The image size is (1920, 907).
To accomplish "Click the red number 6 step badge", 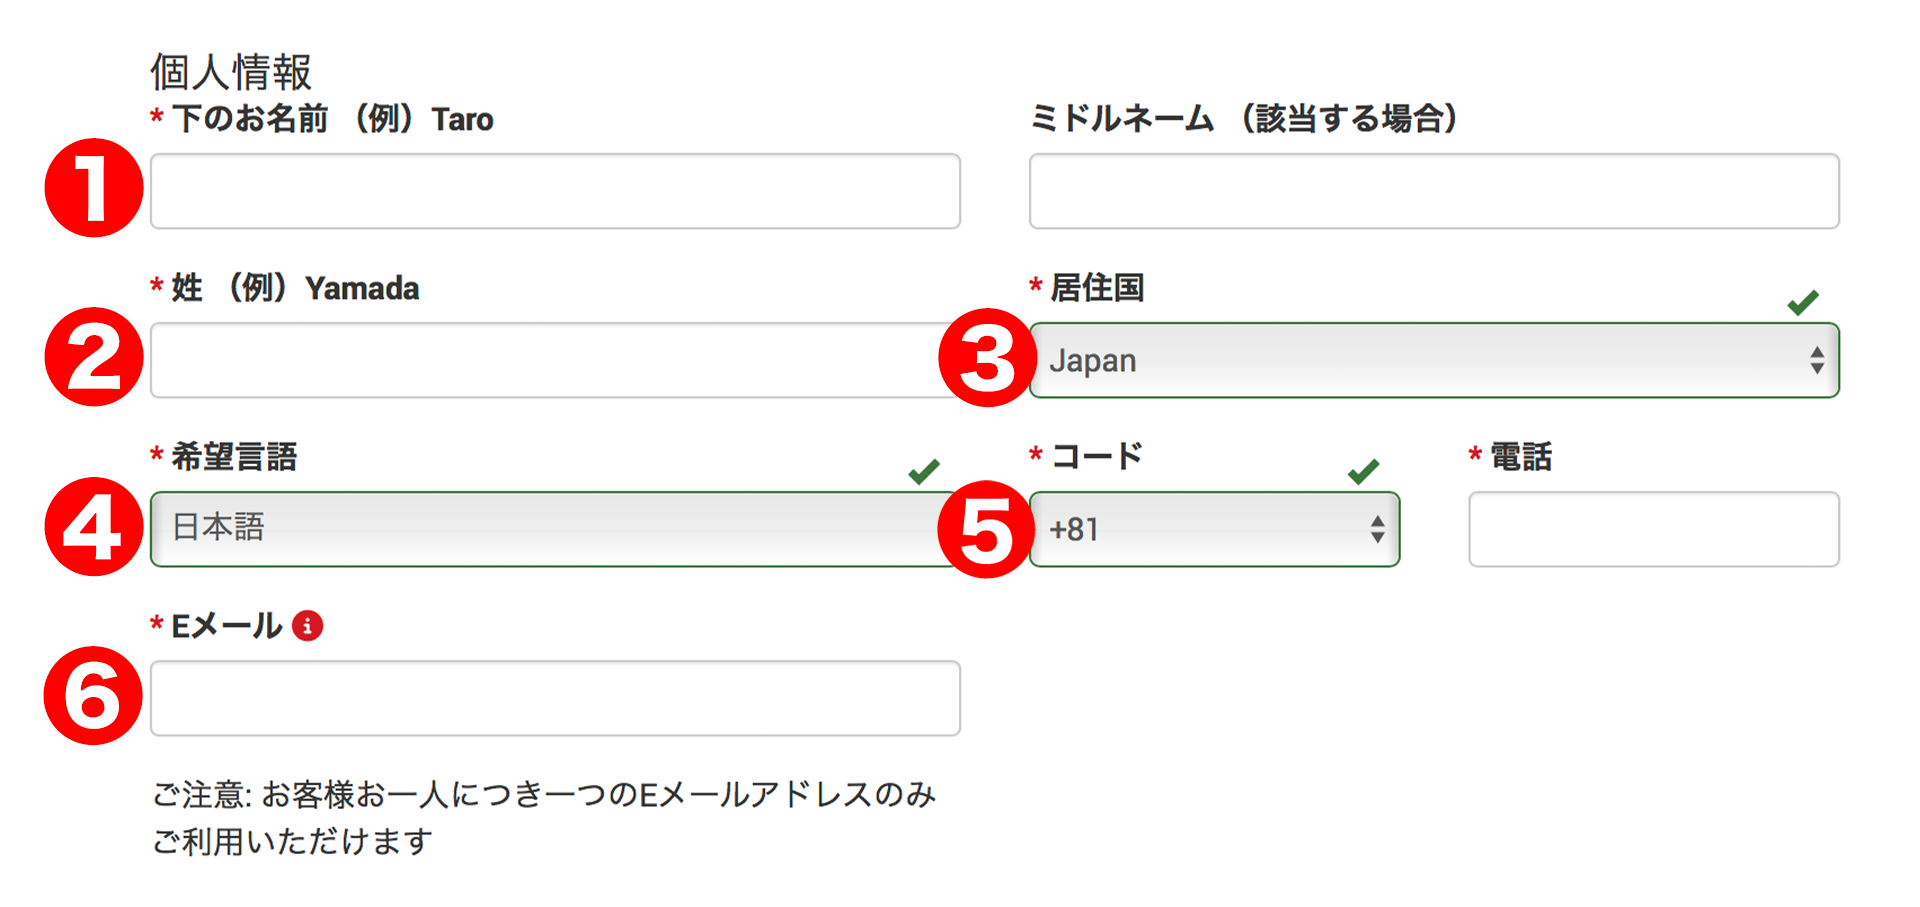I will pyautogui.click(x=93, y=696).
